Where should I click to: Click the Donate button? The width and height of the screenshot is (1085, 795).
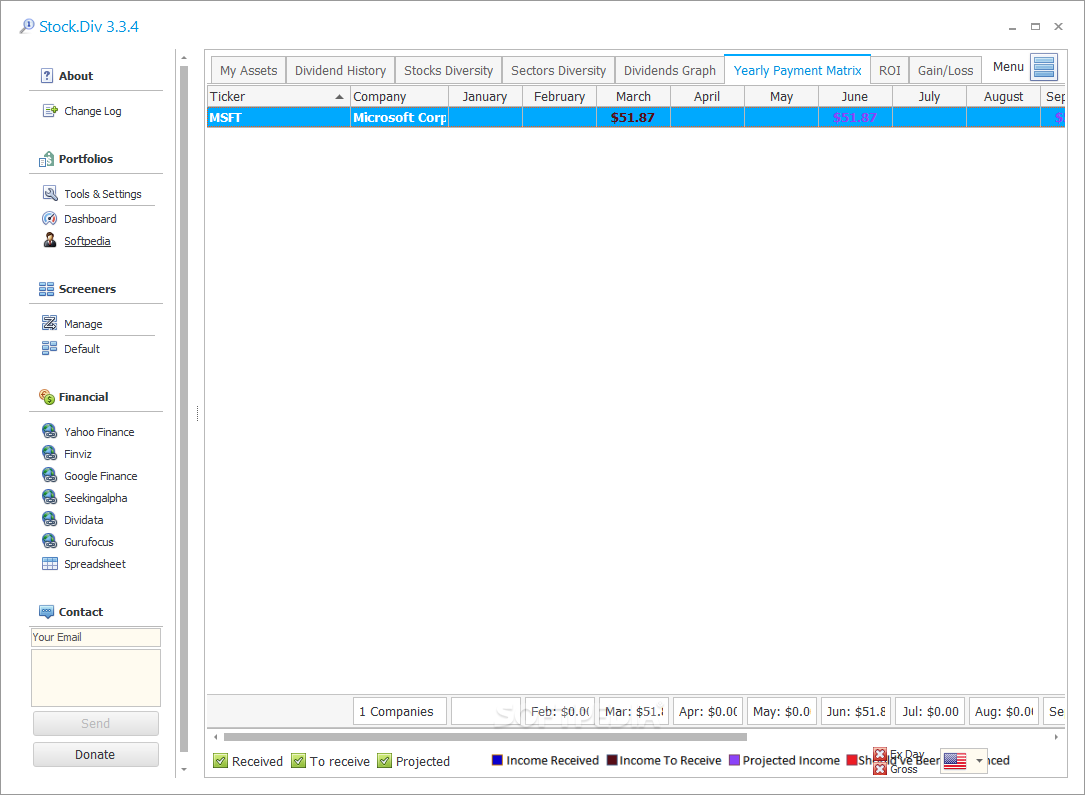95,755
